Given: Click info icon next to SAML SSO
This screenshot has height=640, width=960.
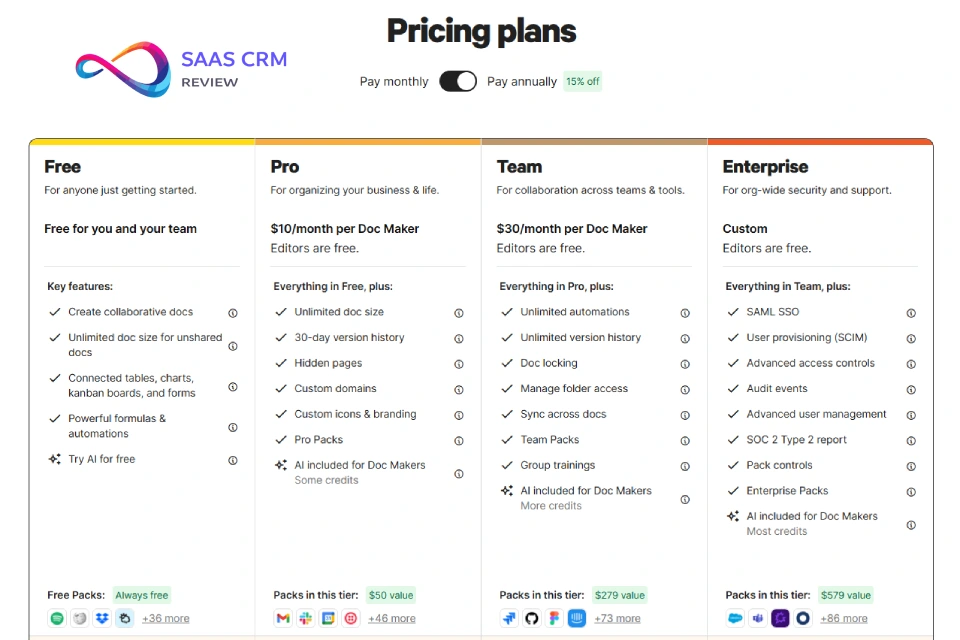Looking at the screenshot, I should tap(911, 313).
